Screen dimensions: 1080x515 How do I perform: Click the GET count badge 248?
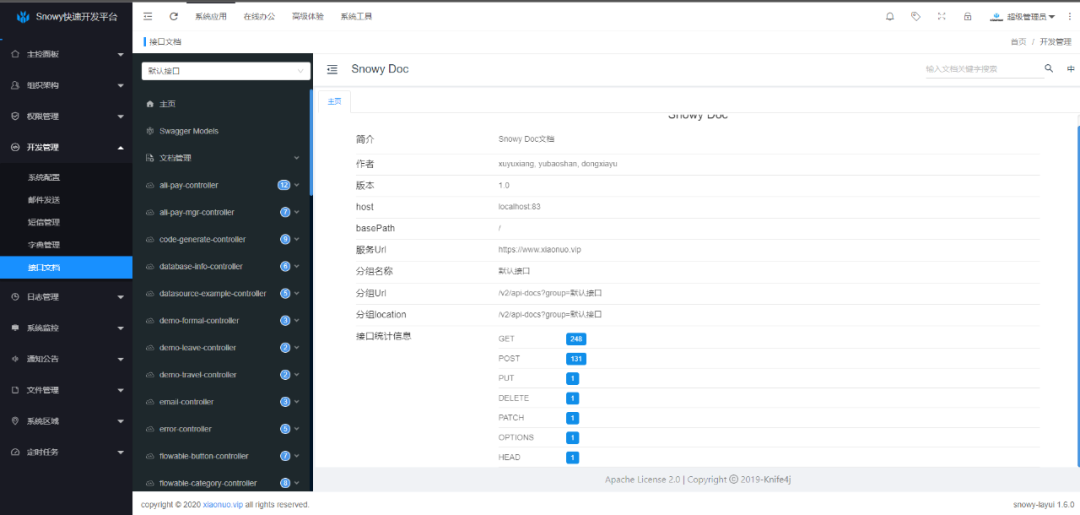click(x=576, y=339)
